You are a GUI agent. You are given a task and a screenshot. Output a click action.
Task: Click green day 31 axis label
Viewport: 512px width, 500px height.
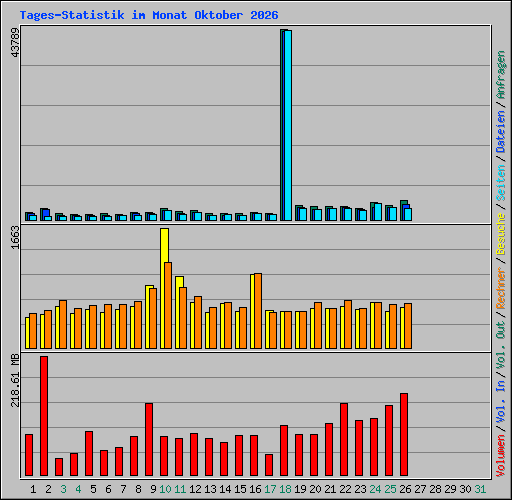[480, 489]
